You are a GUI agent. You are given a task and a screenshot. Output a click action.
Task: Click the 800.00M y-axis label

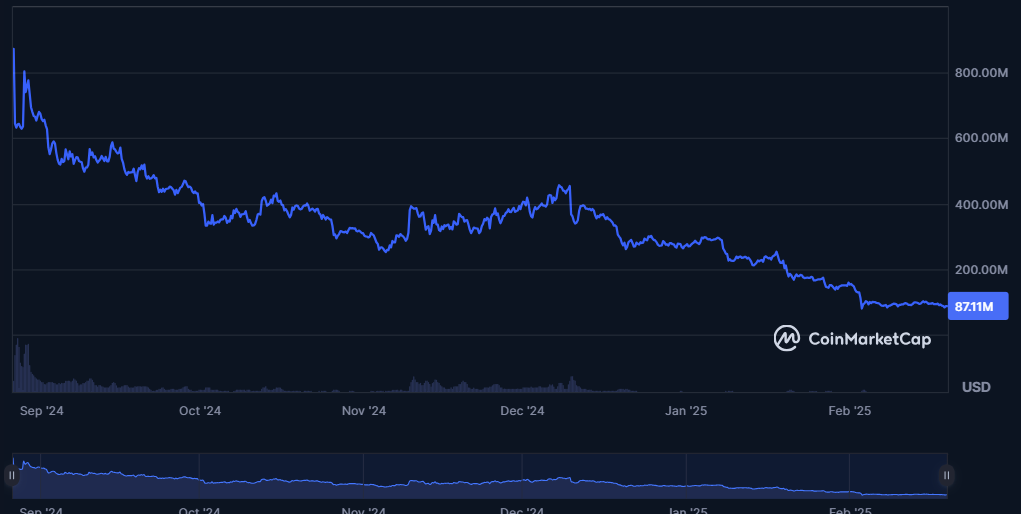coord(981,73)
